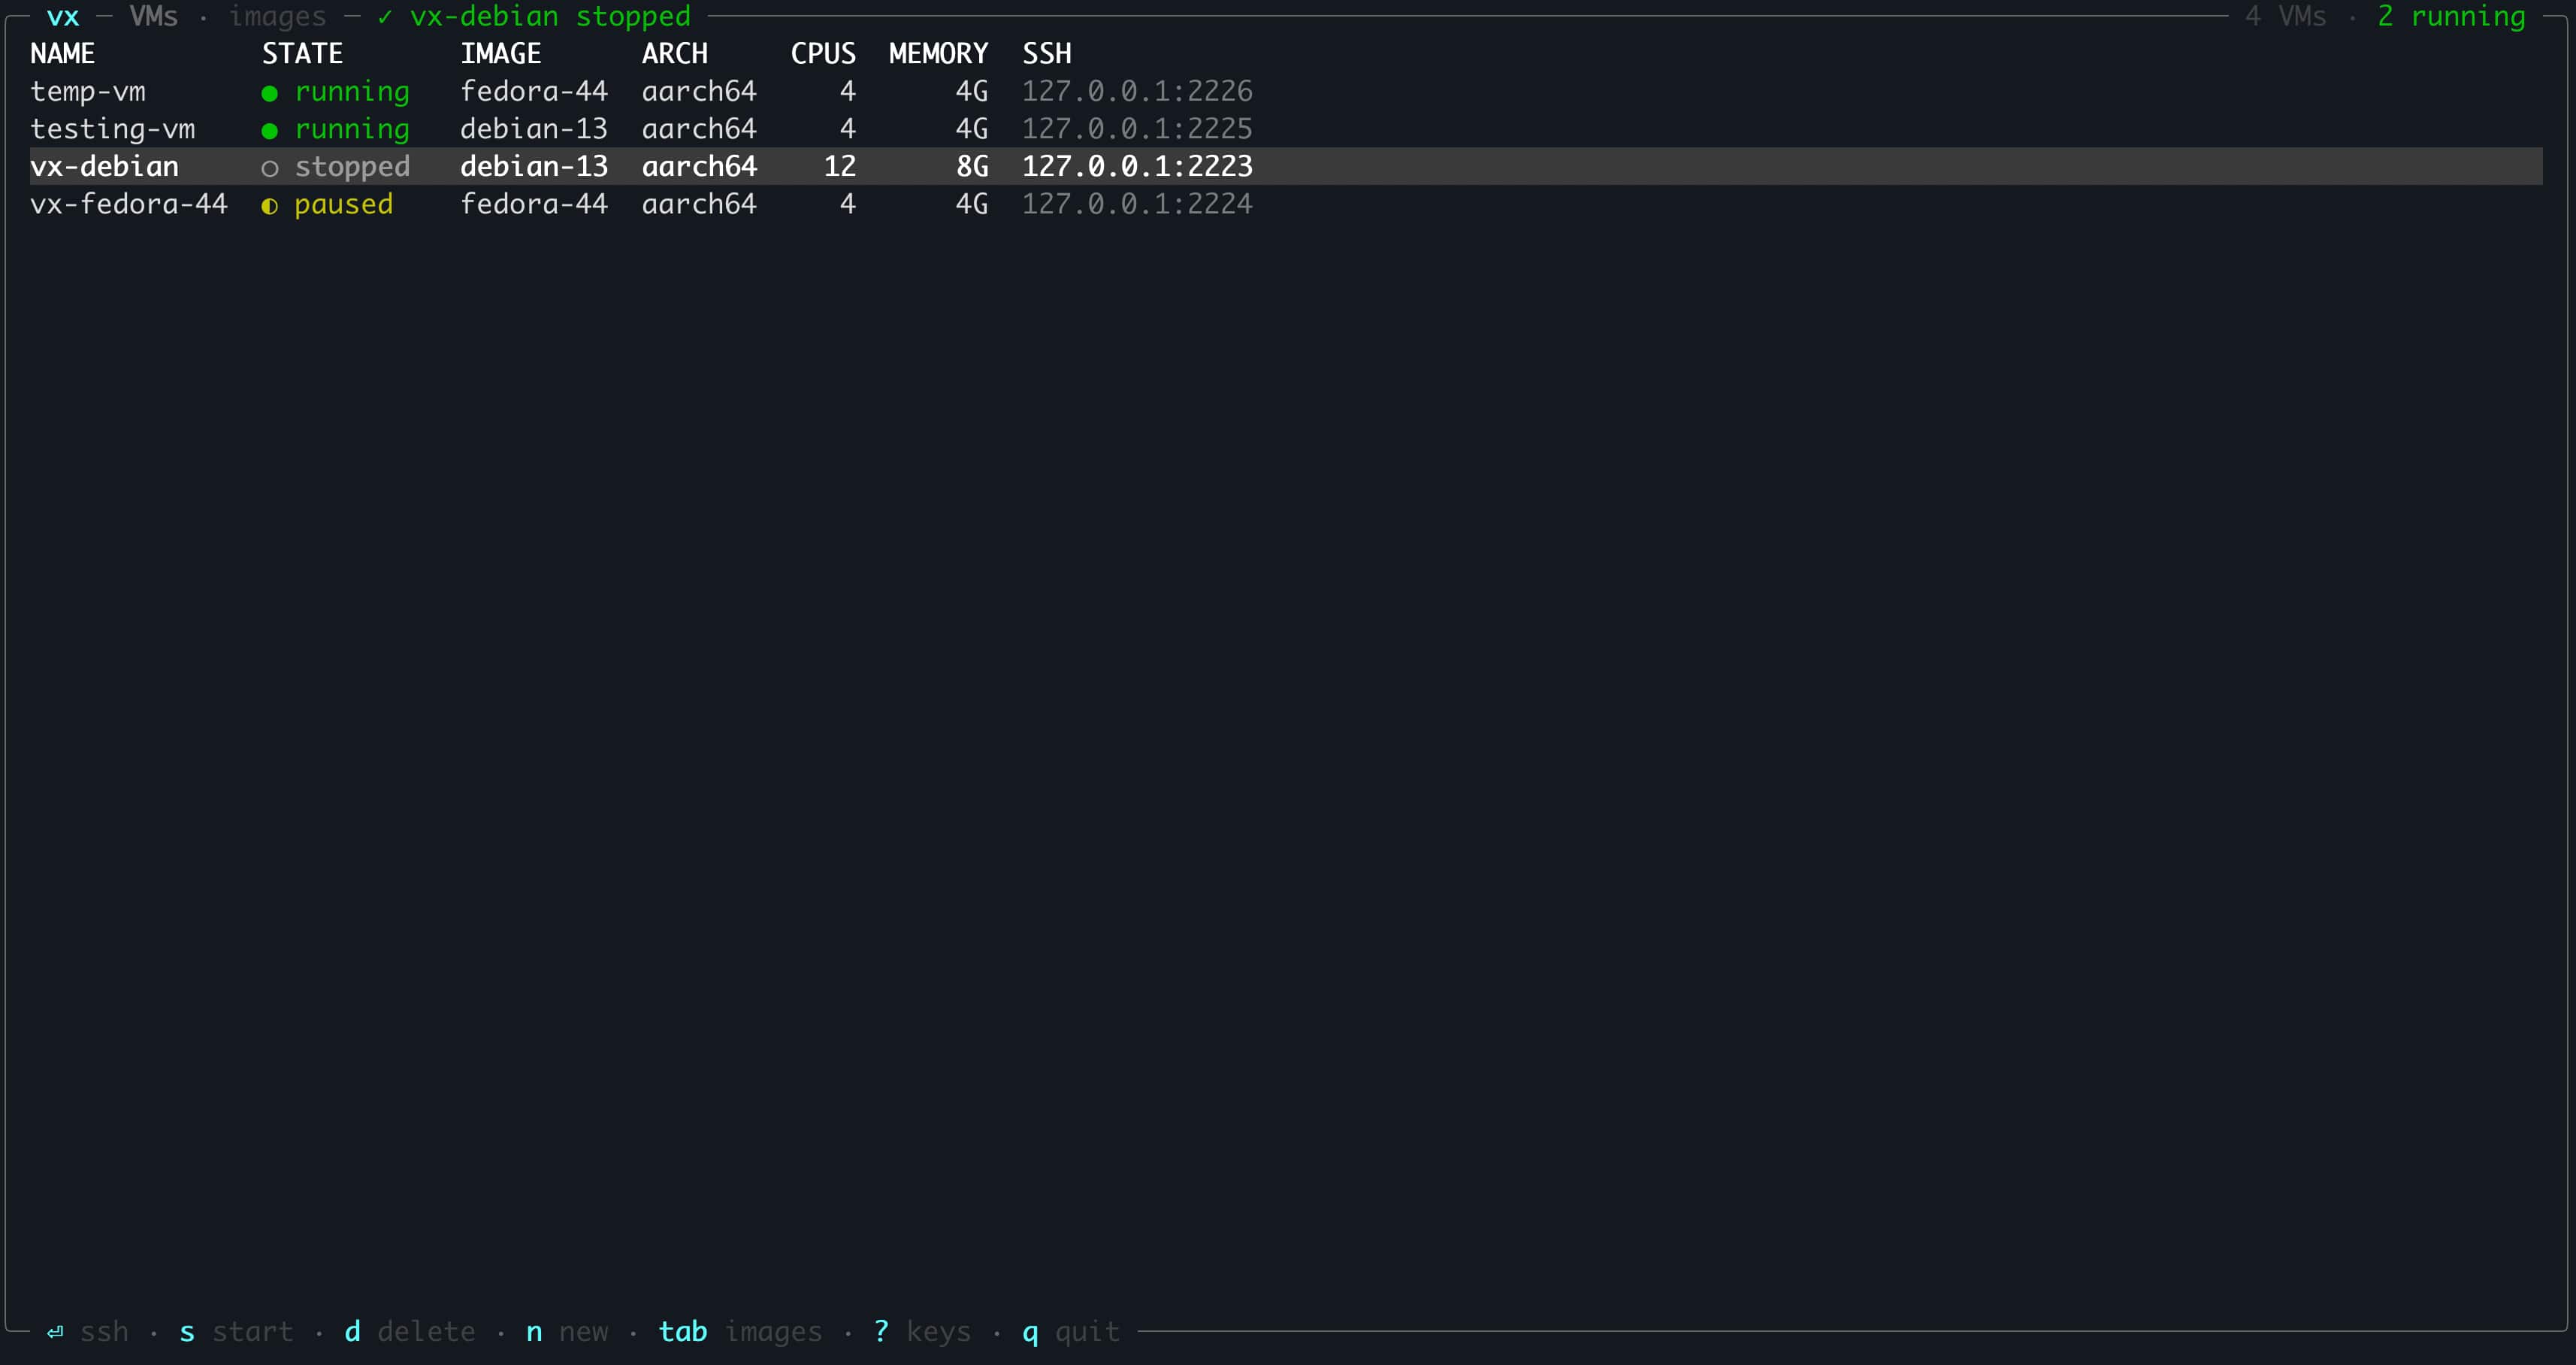
Task: Click the 'tab images' footer shortcut
Action: click(x=740, y=1332)
